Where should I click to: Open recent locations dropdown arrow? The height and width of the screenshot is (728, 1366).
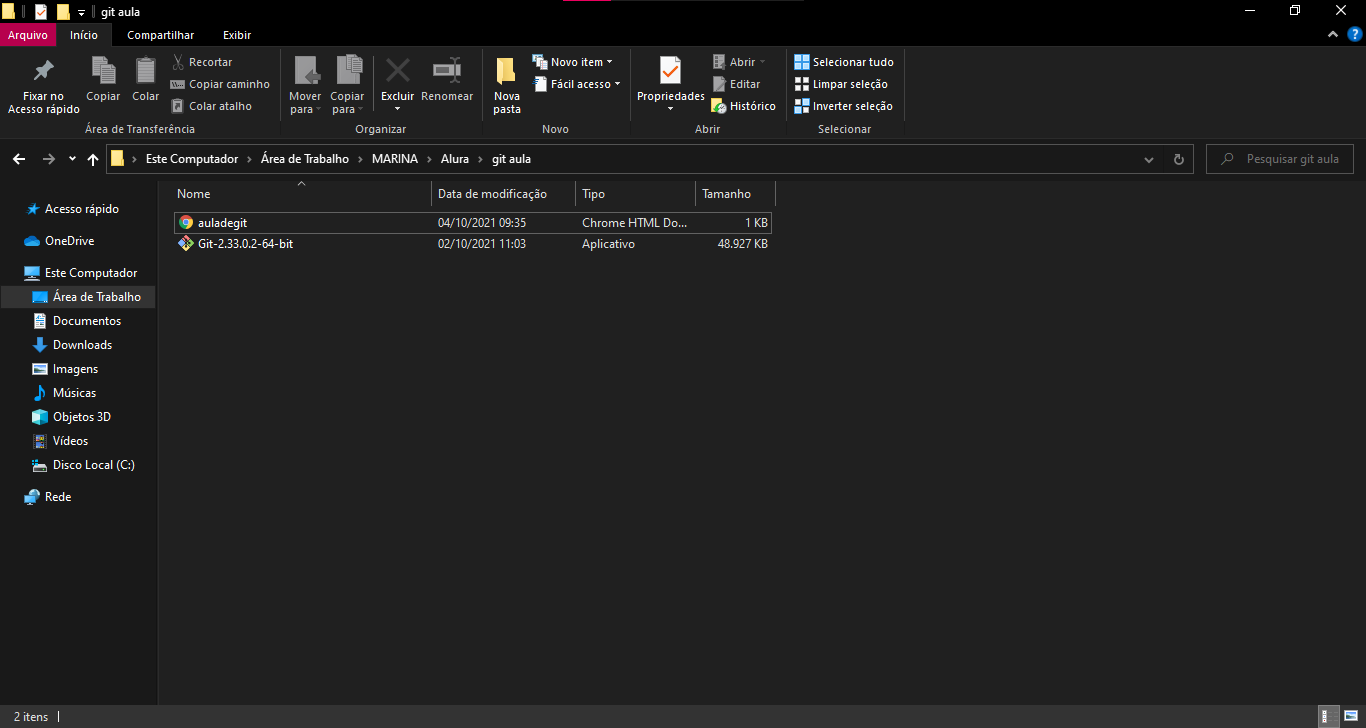click(72, 159)
